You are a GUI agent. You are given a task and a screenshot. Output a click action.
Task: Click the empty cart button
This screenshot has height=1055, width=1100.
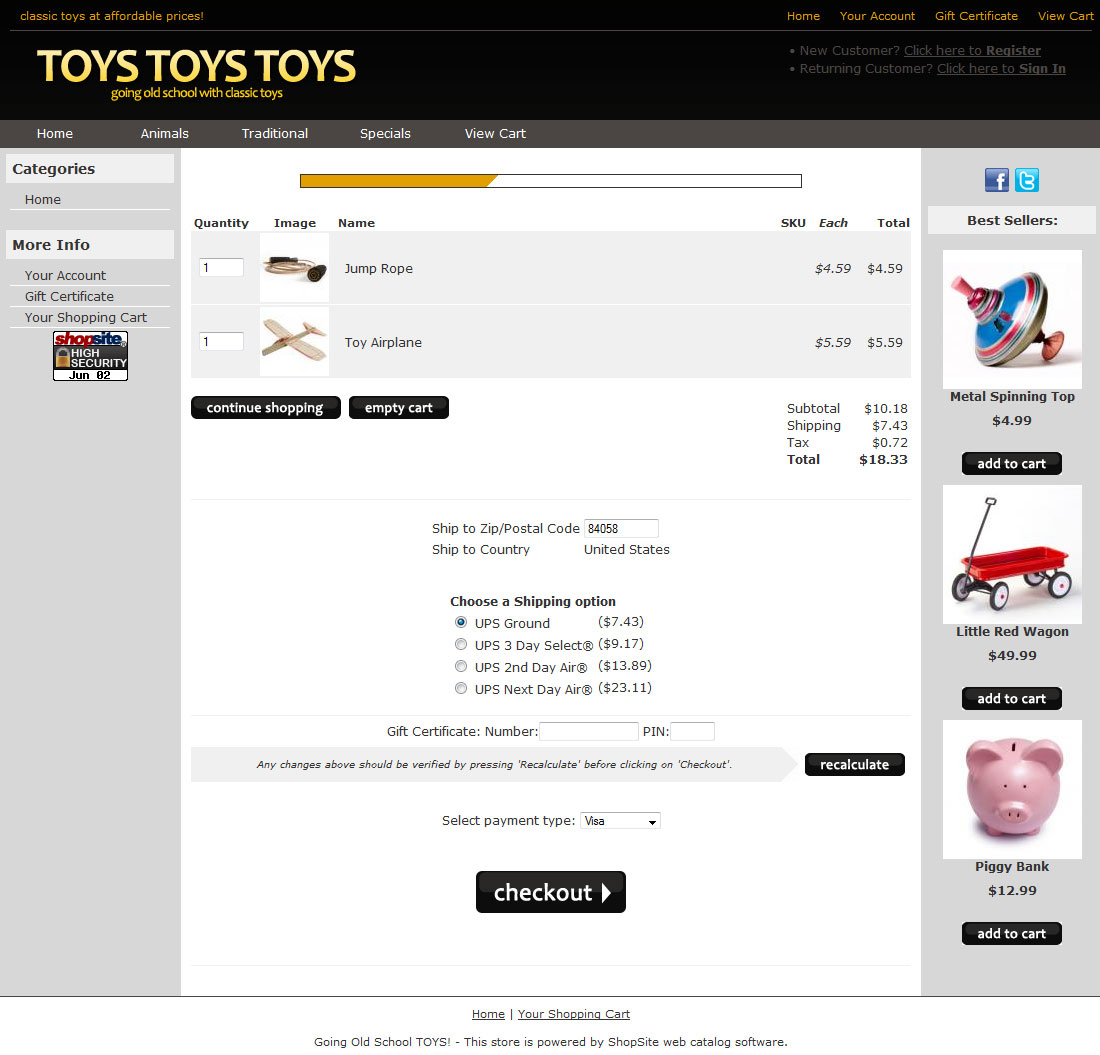(398, 408)
